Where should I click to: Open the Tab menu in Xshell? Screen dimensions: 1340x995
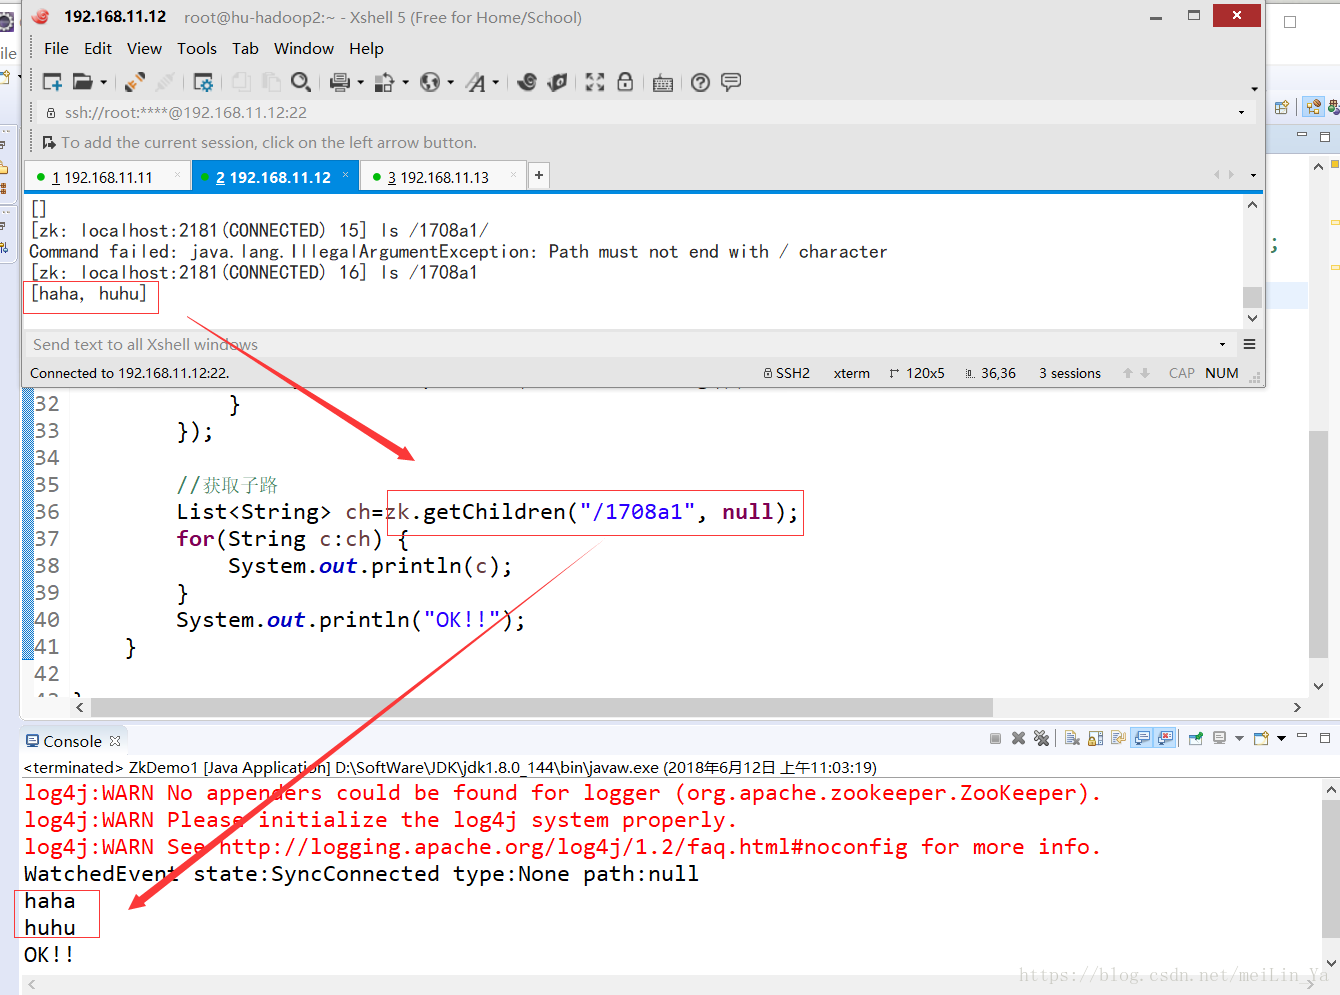pyautogui.click(x=245, y=48)
